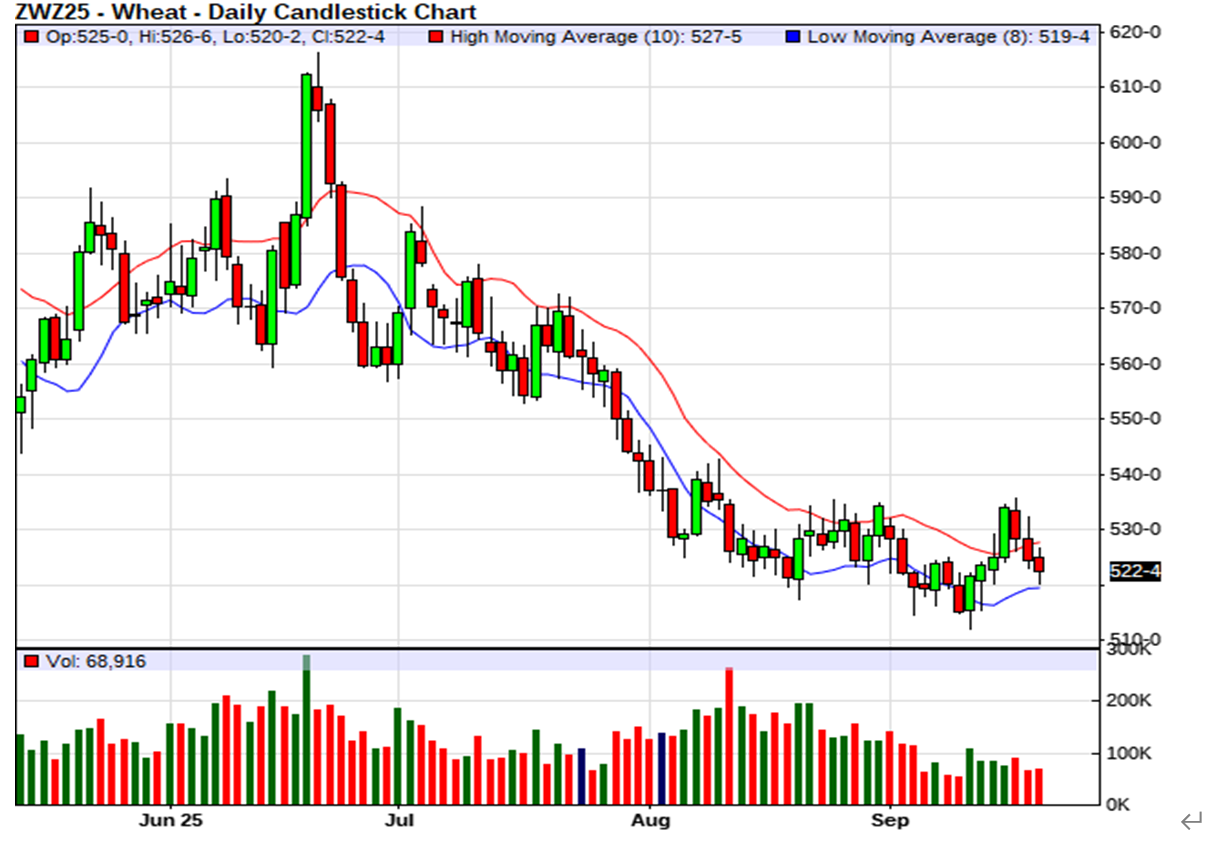
Task: Select the black 522-4 current price tag
Action: [1136, 571]
